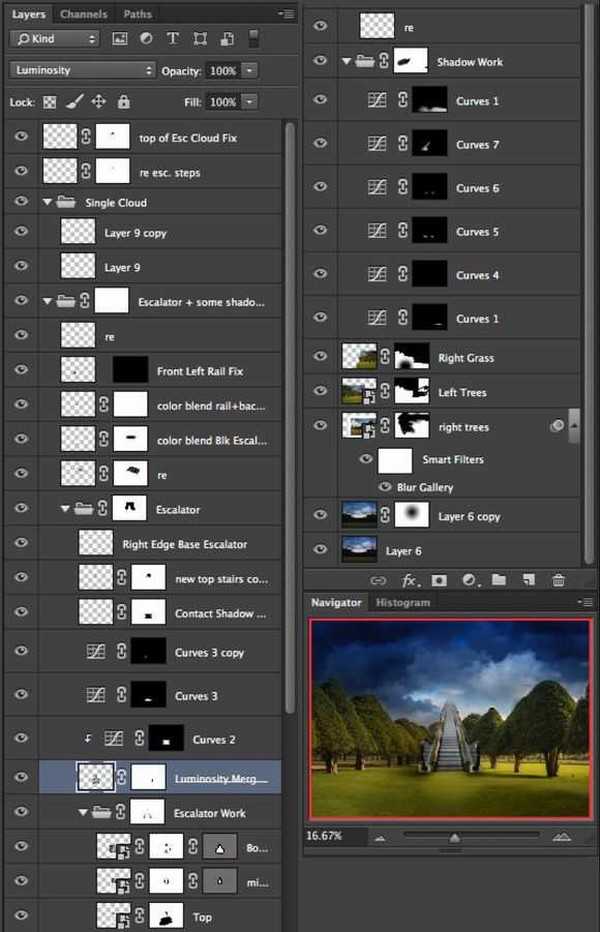Open the Histogram tab
The height and width of the screenshot is (932, 600).
pos(403,602)
